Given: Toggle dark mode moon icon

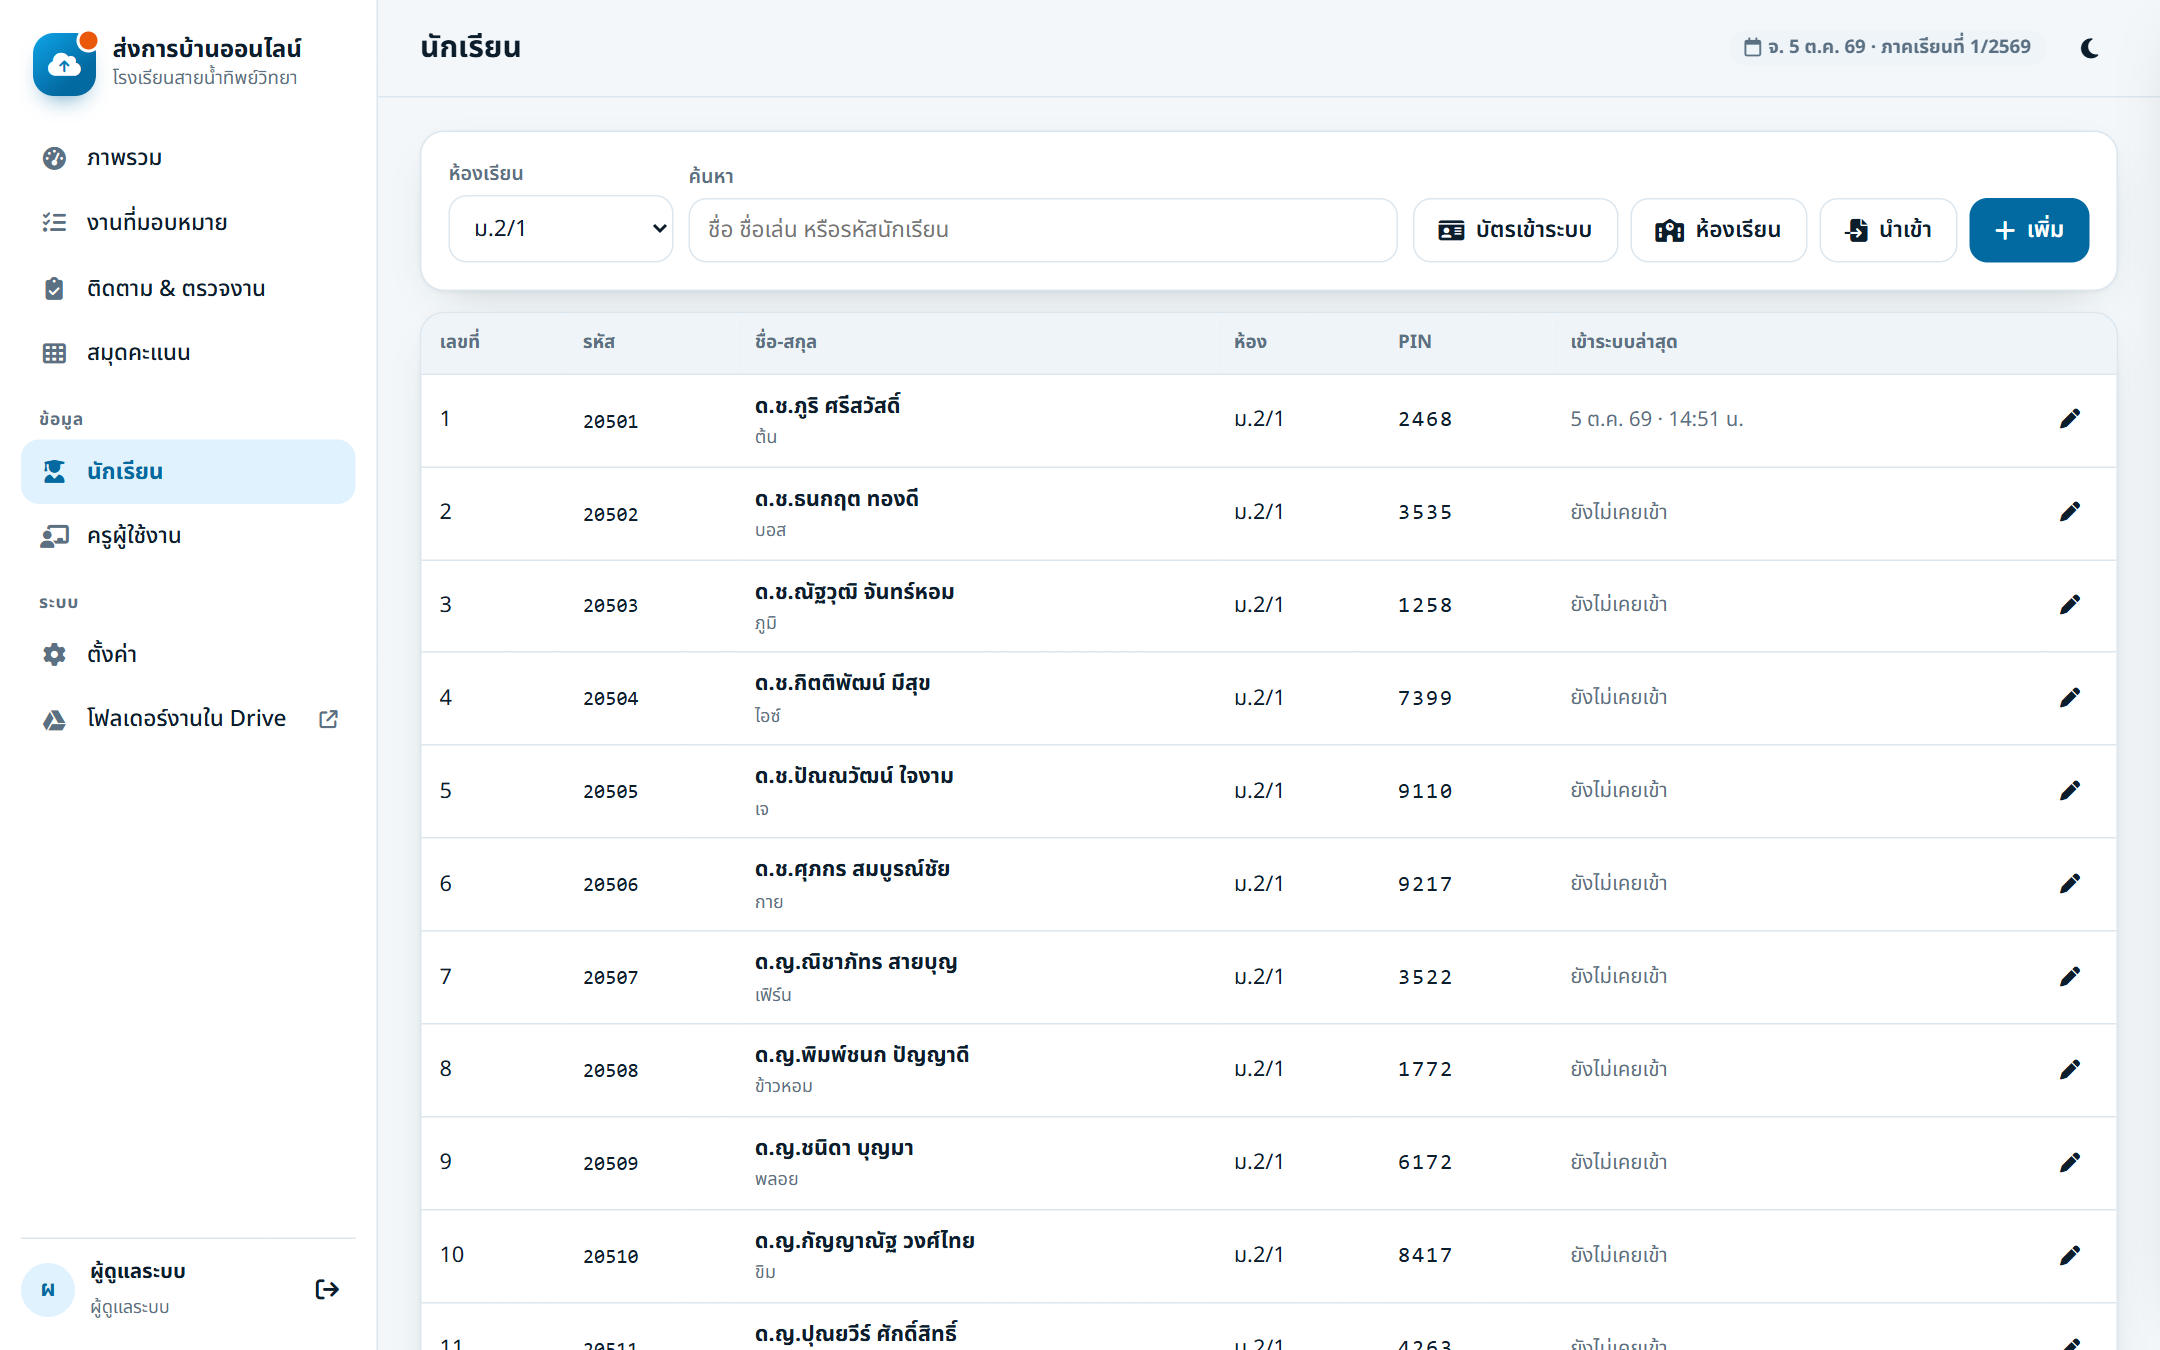Looking at the screenshot, I should point(2089,48).
